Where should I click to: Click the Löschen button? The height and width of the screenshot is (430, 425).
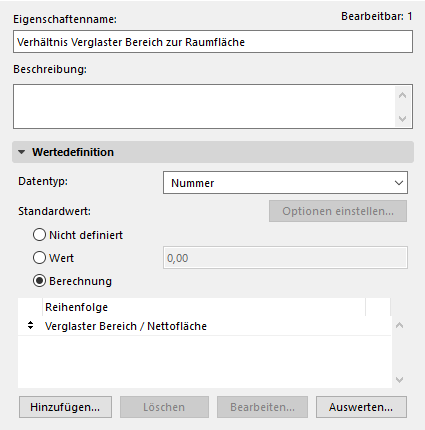click(164, 407)
